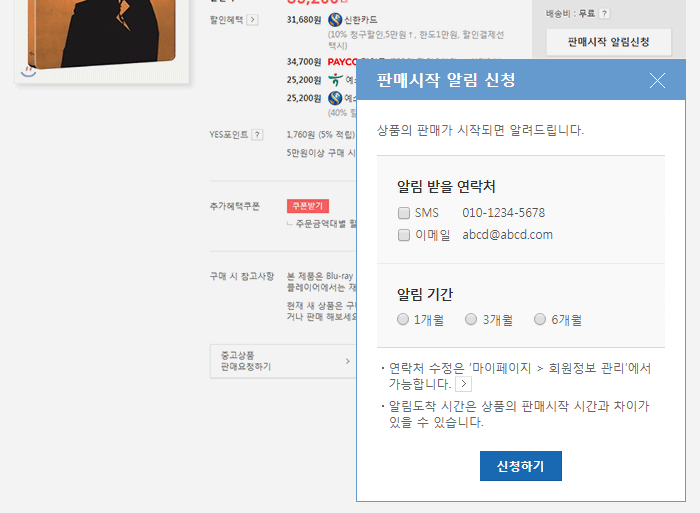Click the 신청하기 button
The height and width of the screenshot is (513, 700).
click(x=521, y=466)
